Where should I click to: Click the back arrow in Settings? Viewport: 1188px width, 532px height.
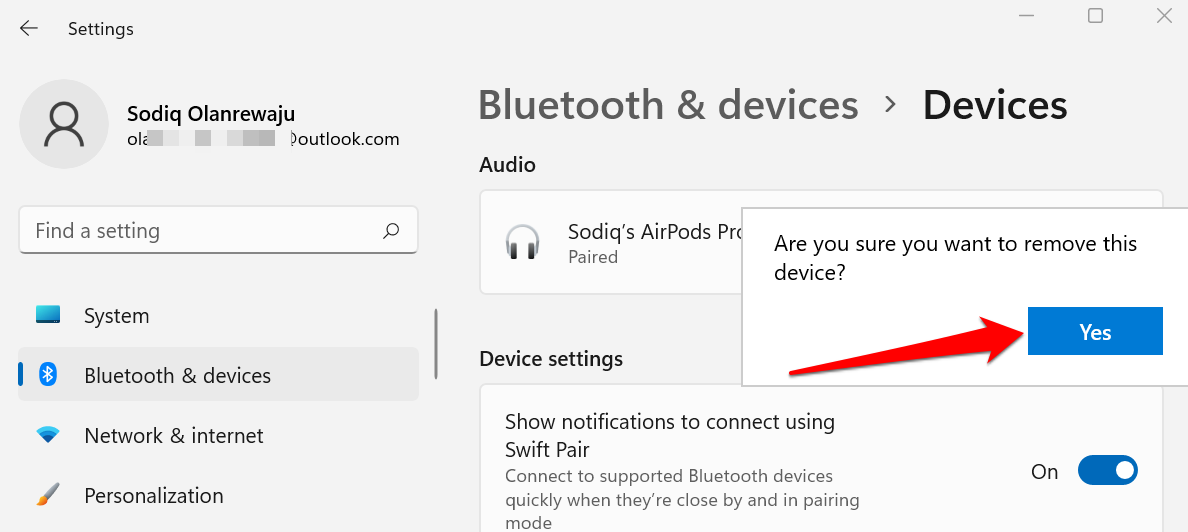point(29,29)
